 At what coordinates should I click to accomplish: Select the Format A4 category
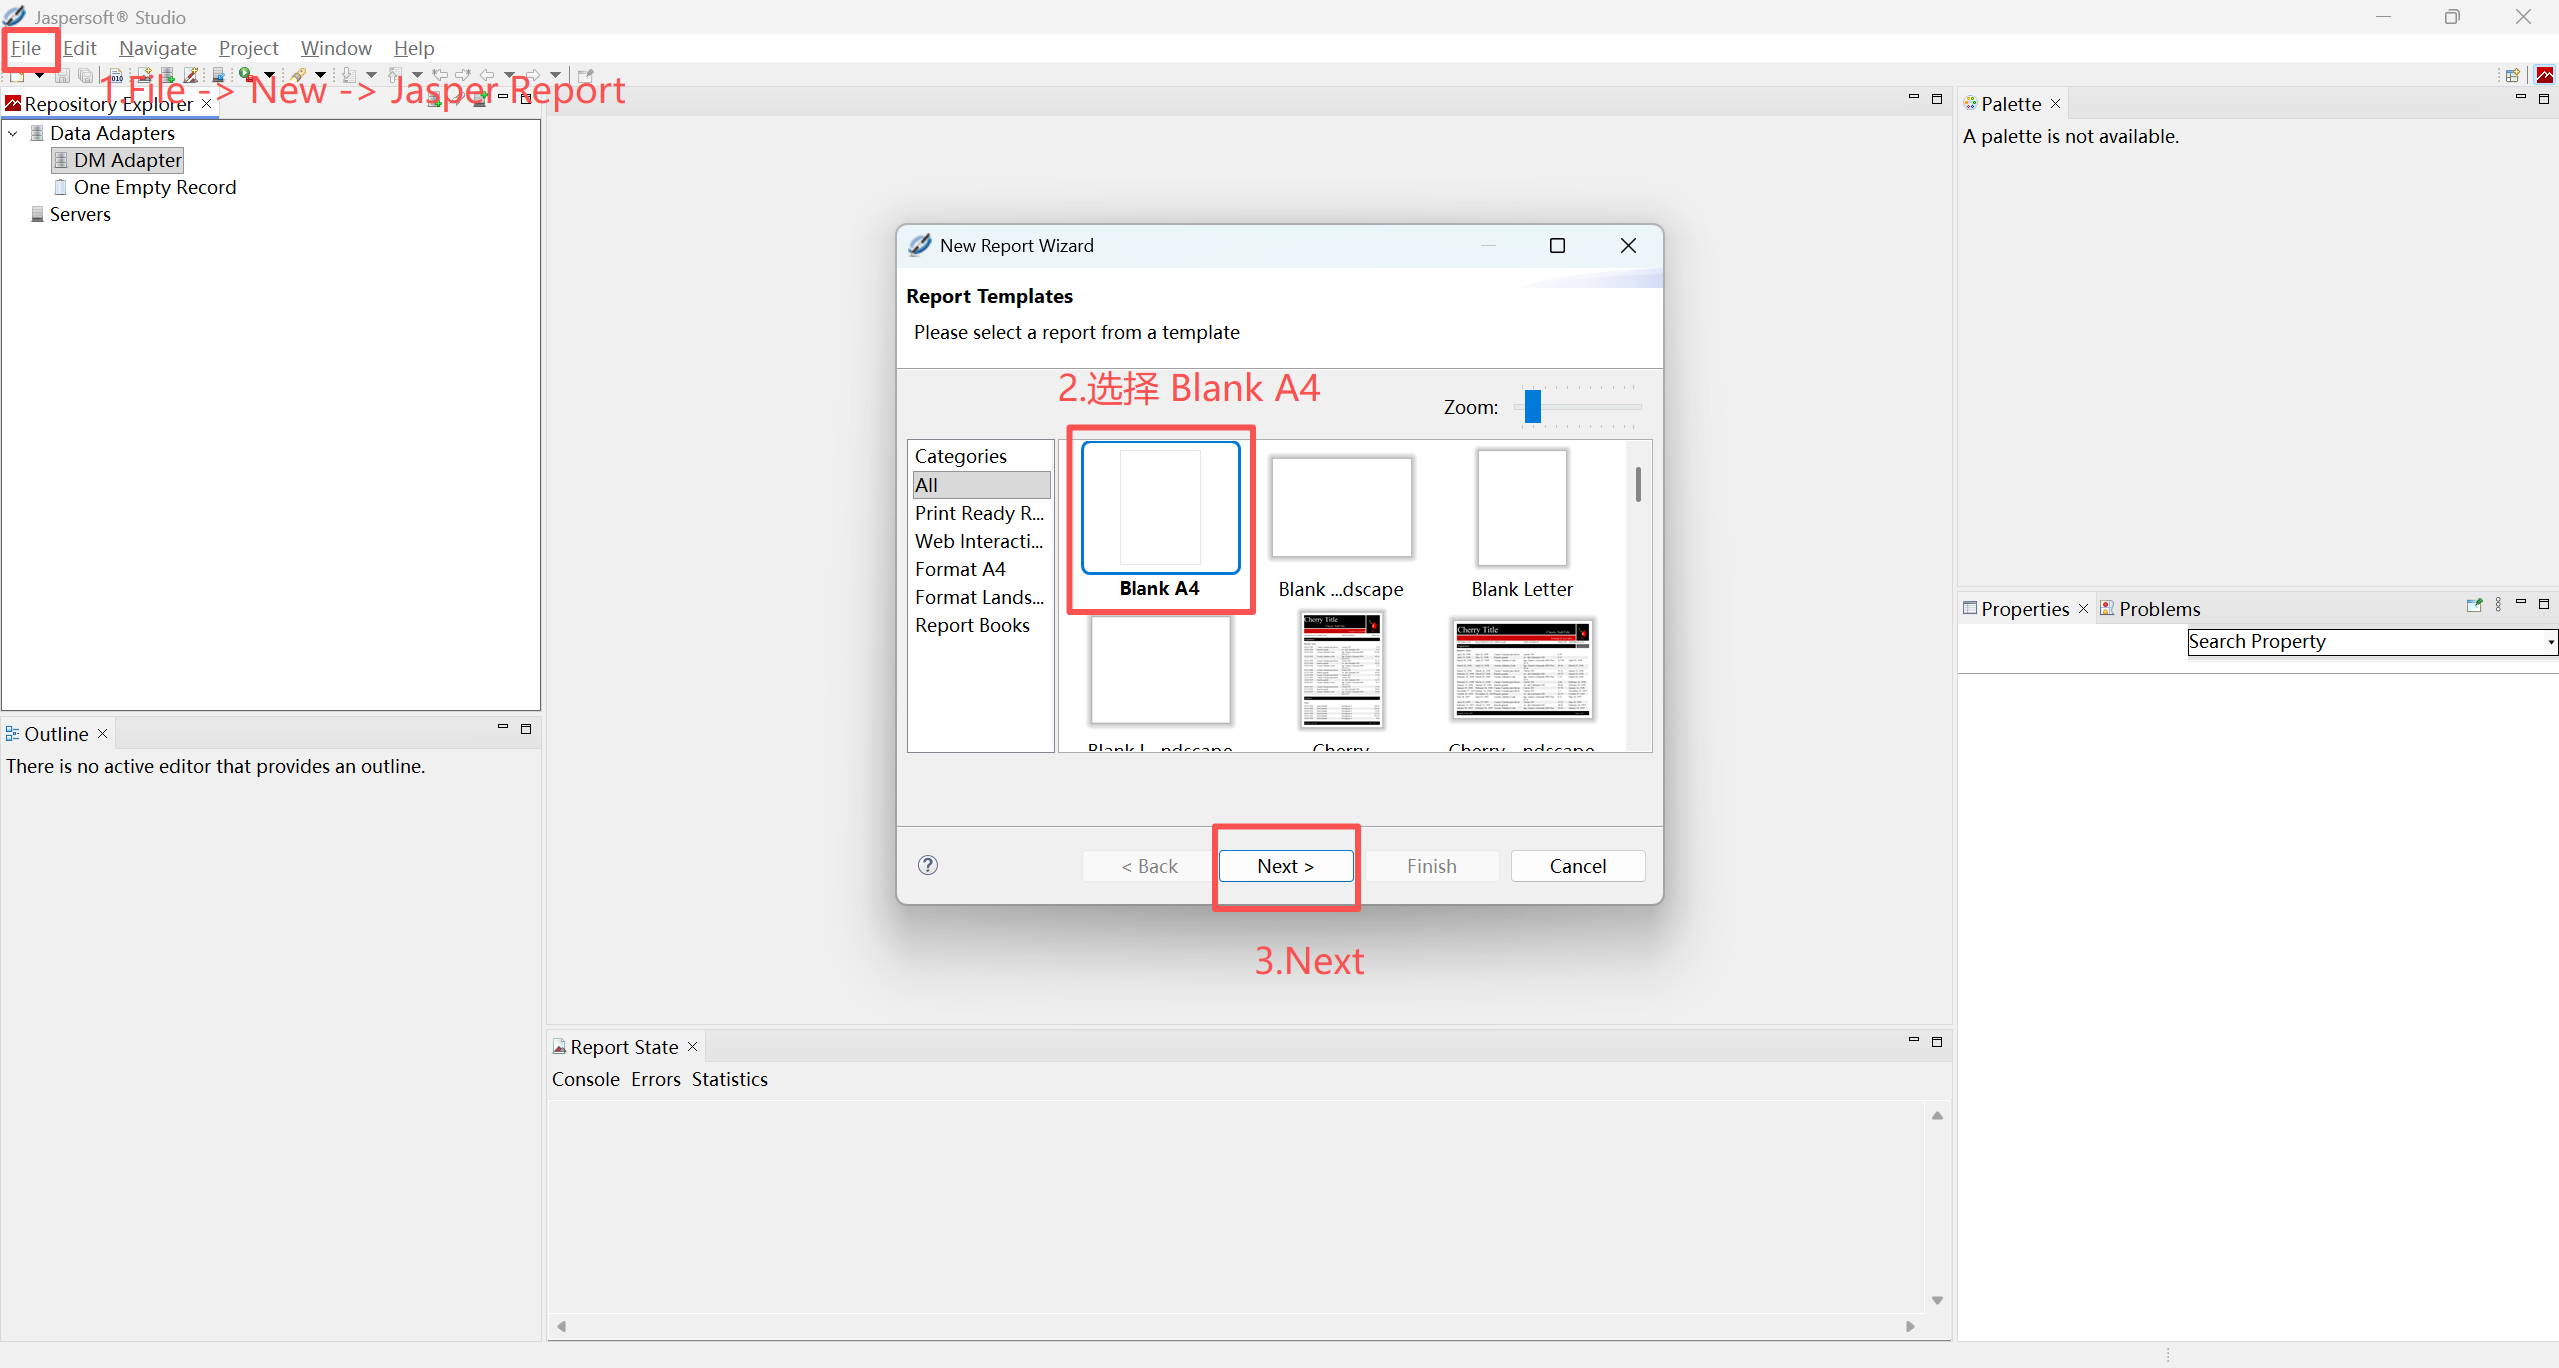pos(959,569)
